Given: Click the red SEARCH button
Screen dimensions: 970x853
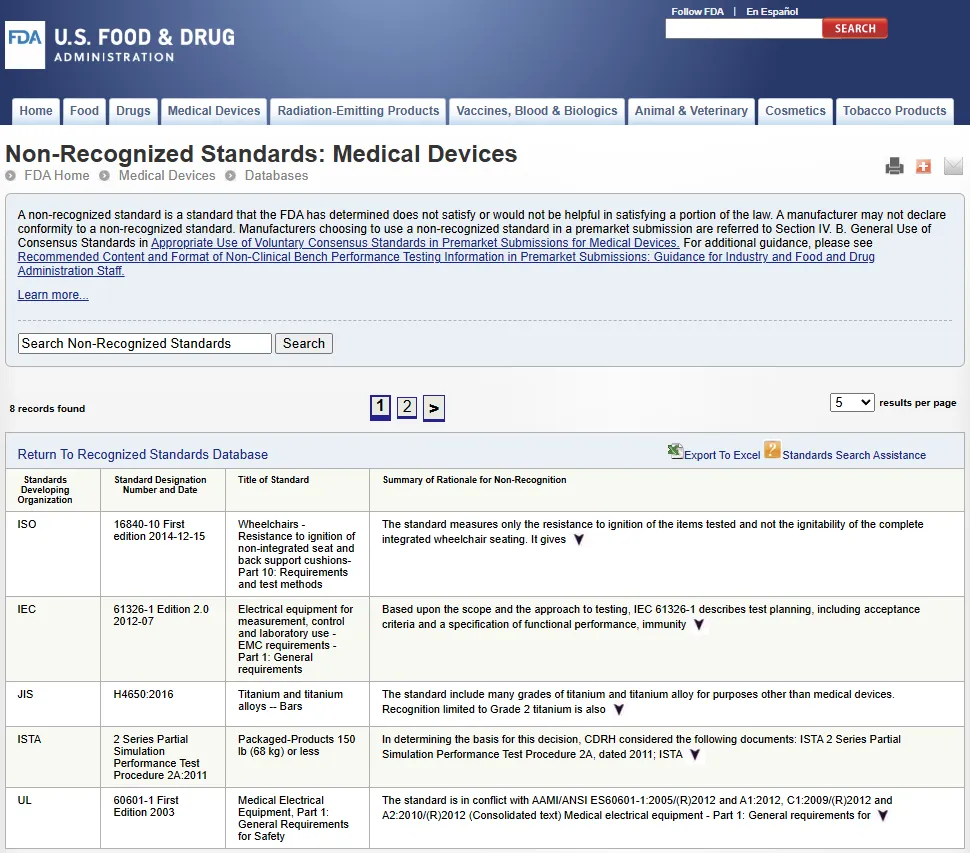Looking at the screenshot, I should pyautogui.click(x=854, y=28).
